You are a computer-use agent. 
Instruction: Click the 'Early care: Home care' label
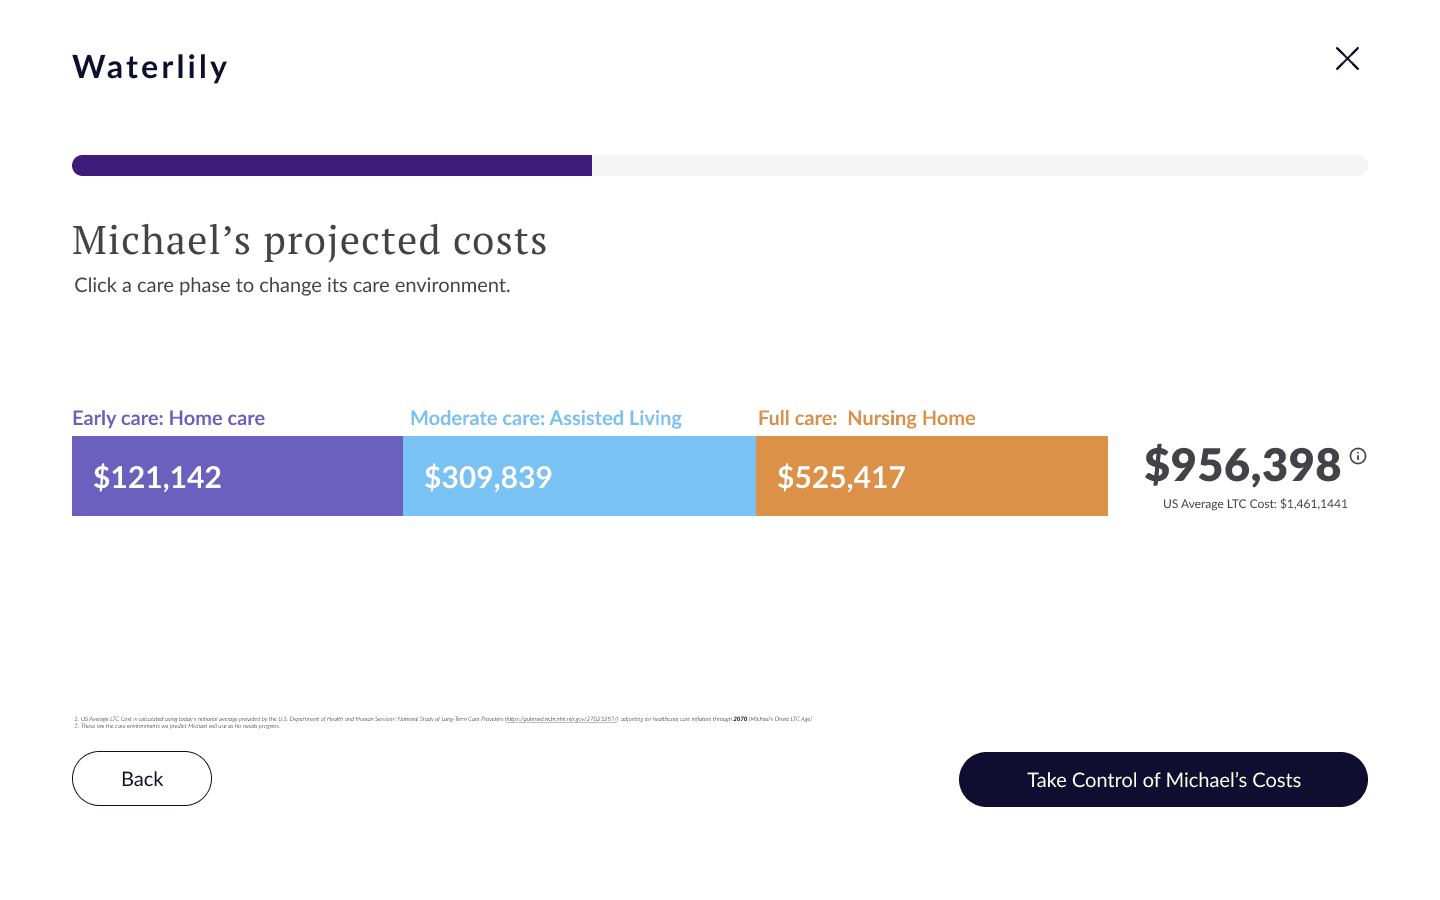(168, 418)
